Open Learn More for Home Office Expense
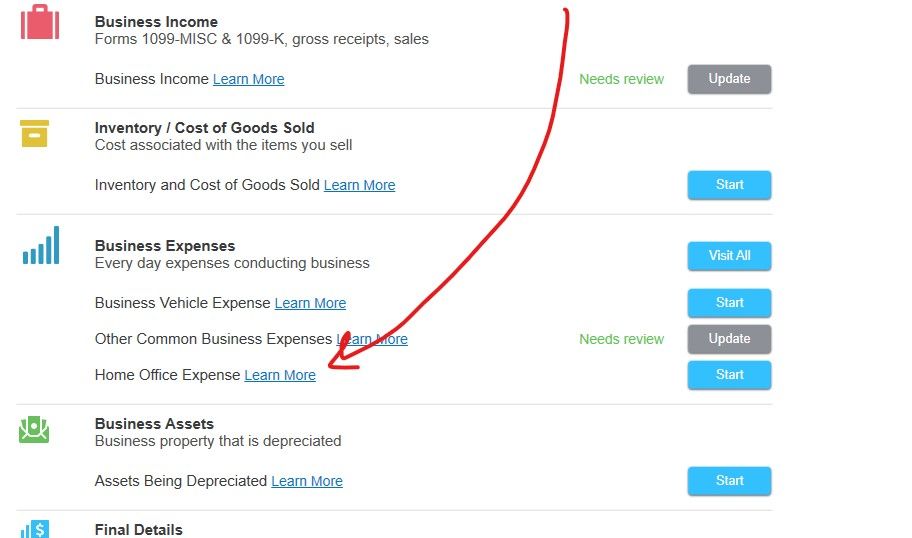912x538 pixels. [x=280, y=375]
